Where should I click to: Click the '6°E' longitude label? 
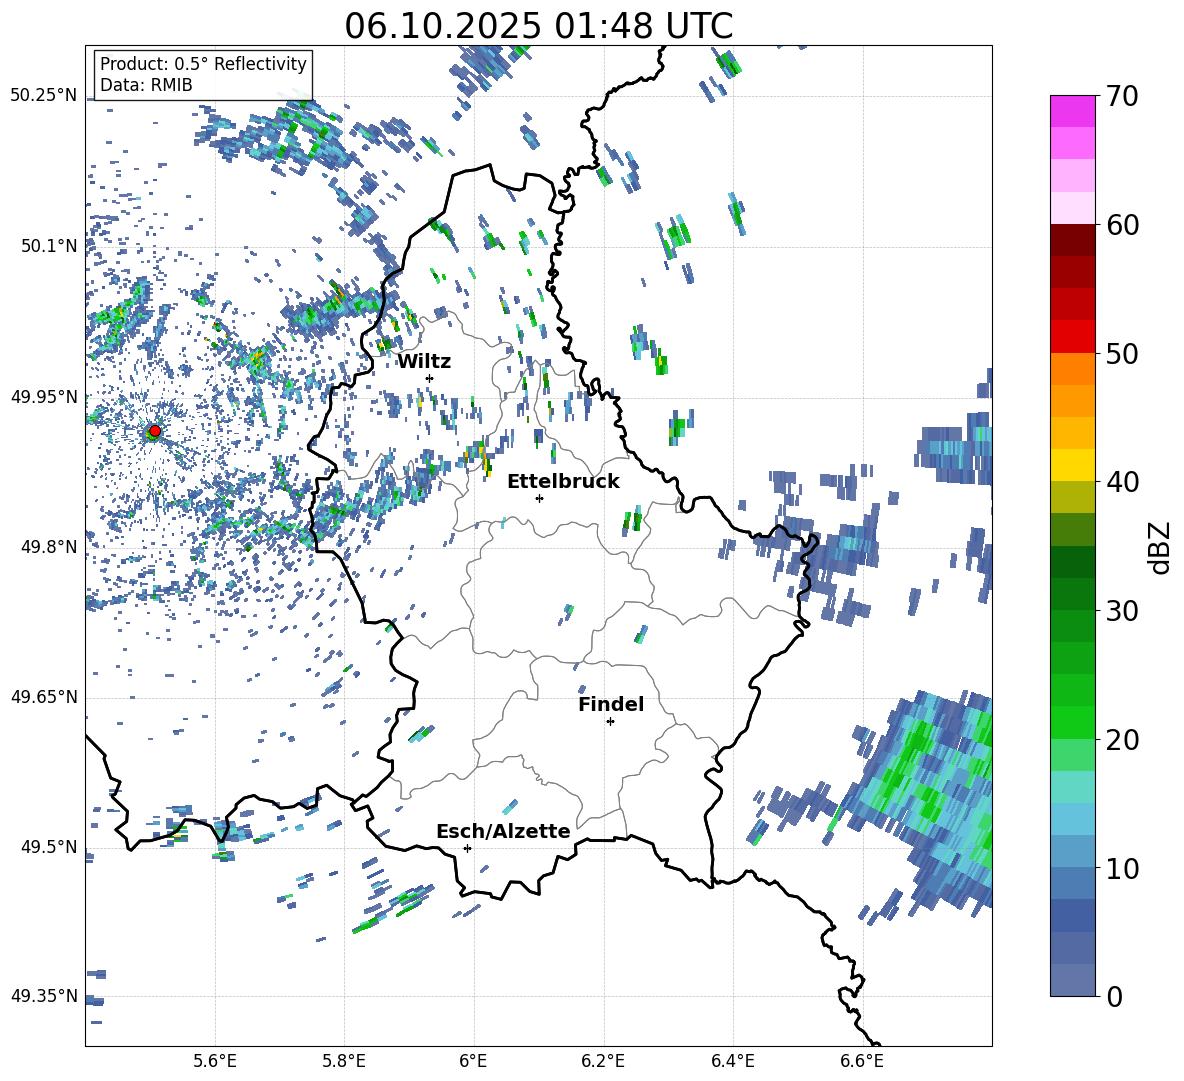tap(473, 1061)
